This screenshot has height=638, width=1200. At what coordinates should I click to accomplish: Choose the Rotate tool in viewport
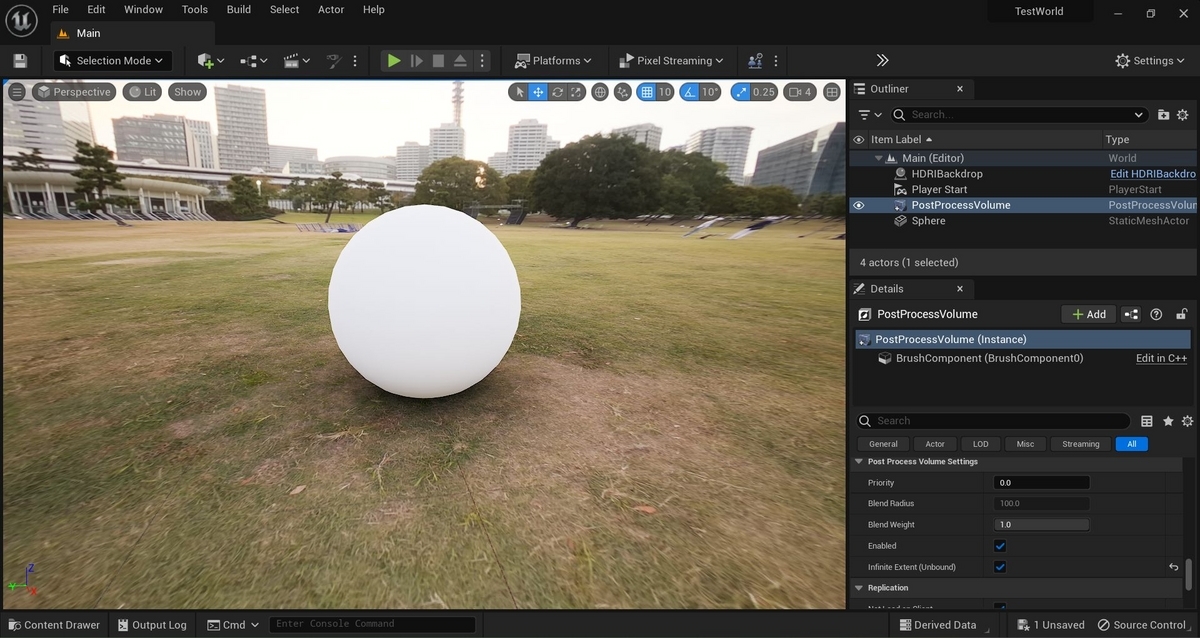[558, 92]
